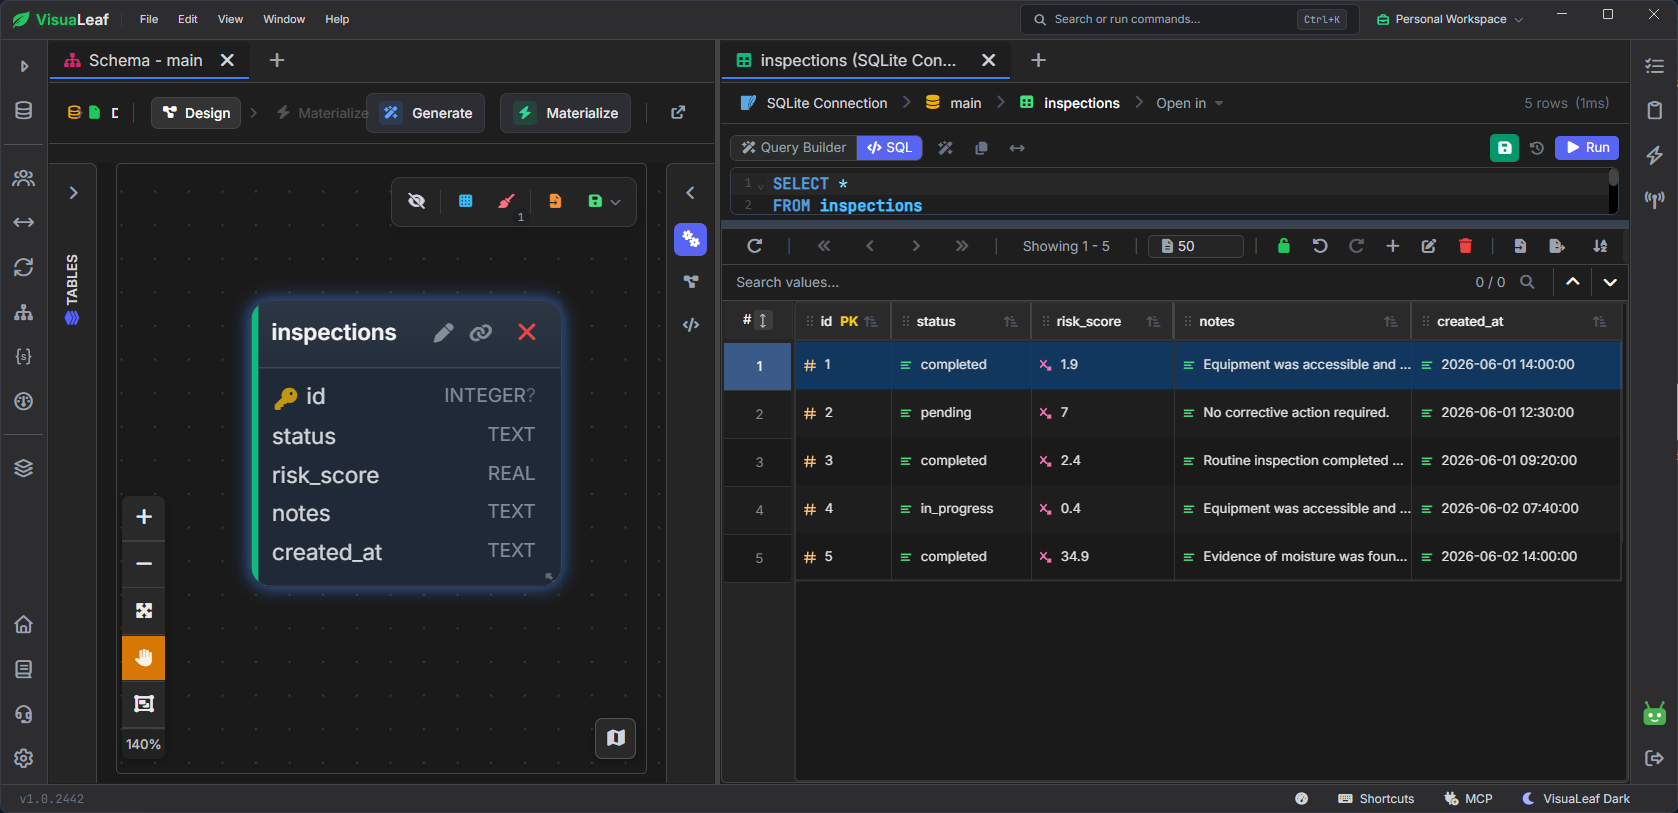Screen dimensions: 1678x813
Task: Zoom in with the plus button on canvas
Action: pos(144,517)
